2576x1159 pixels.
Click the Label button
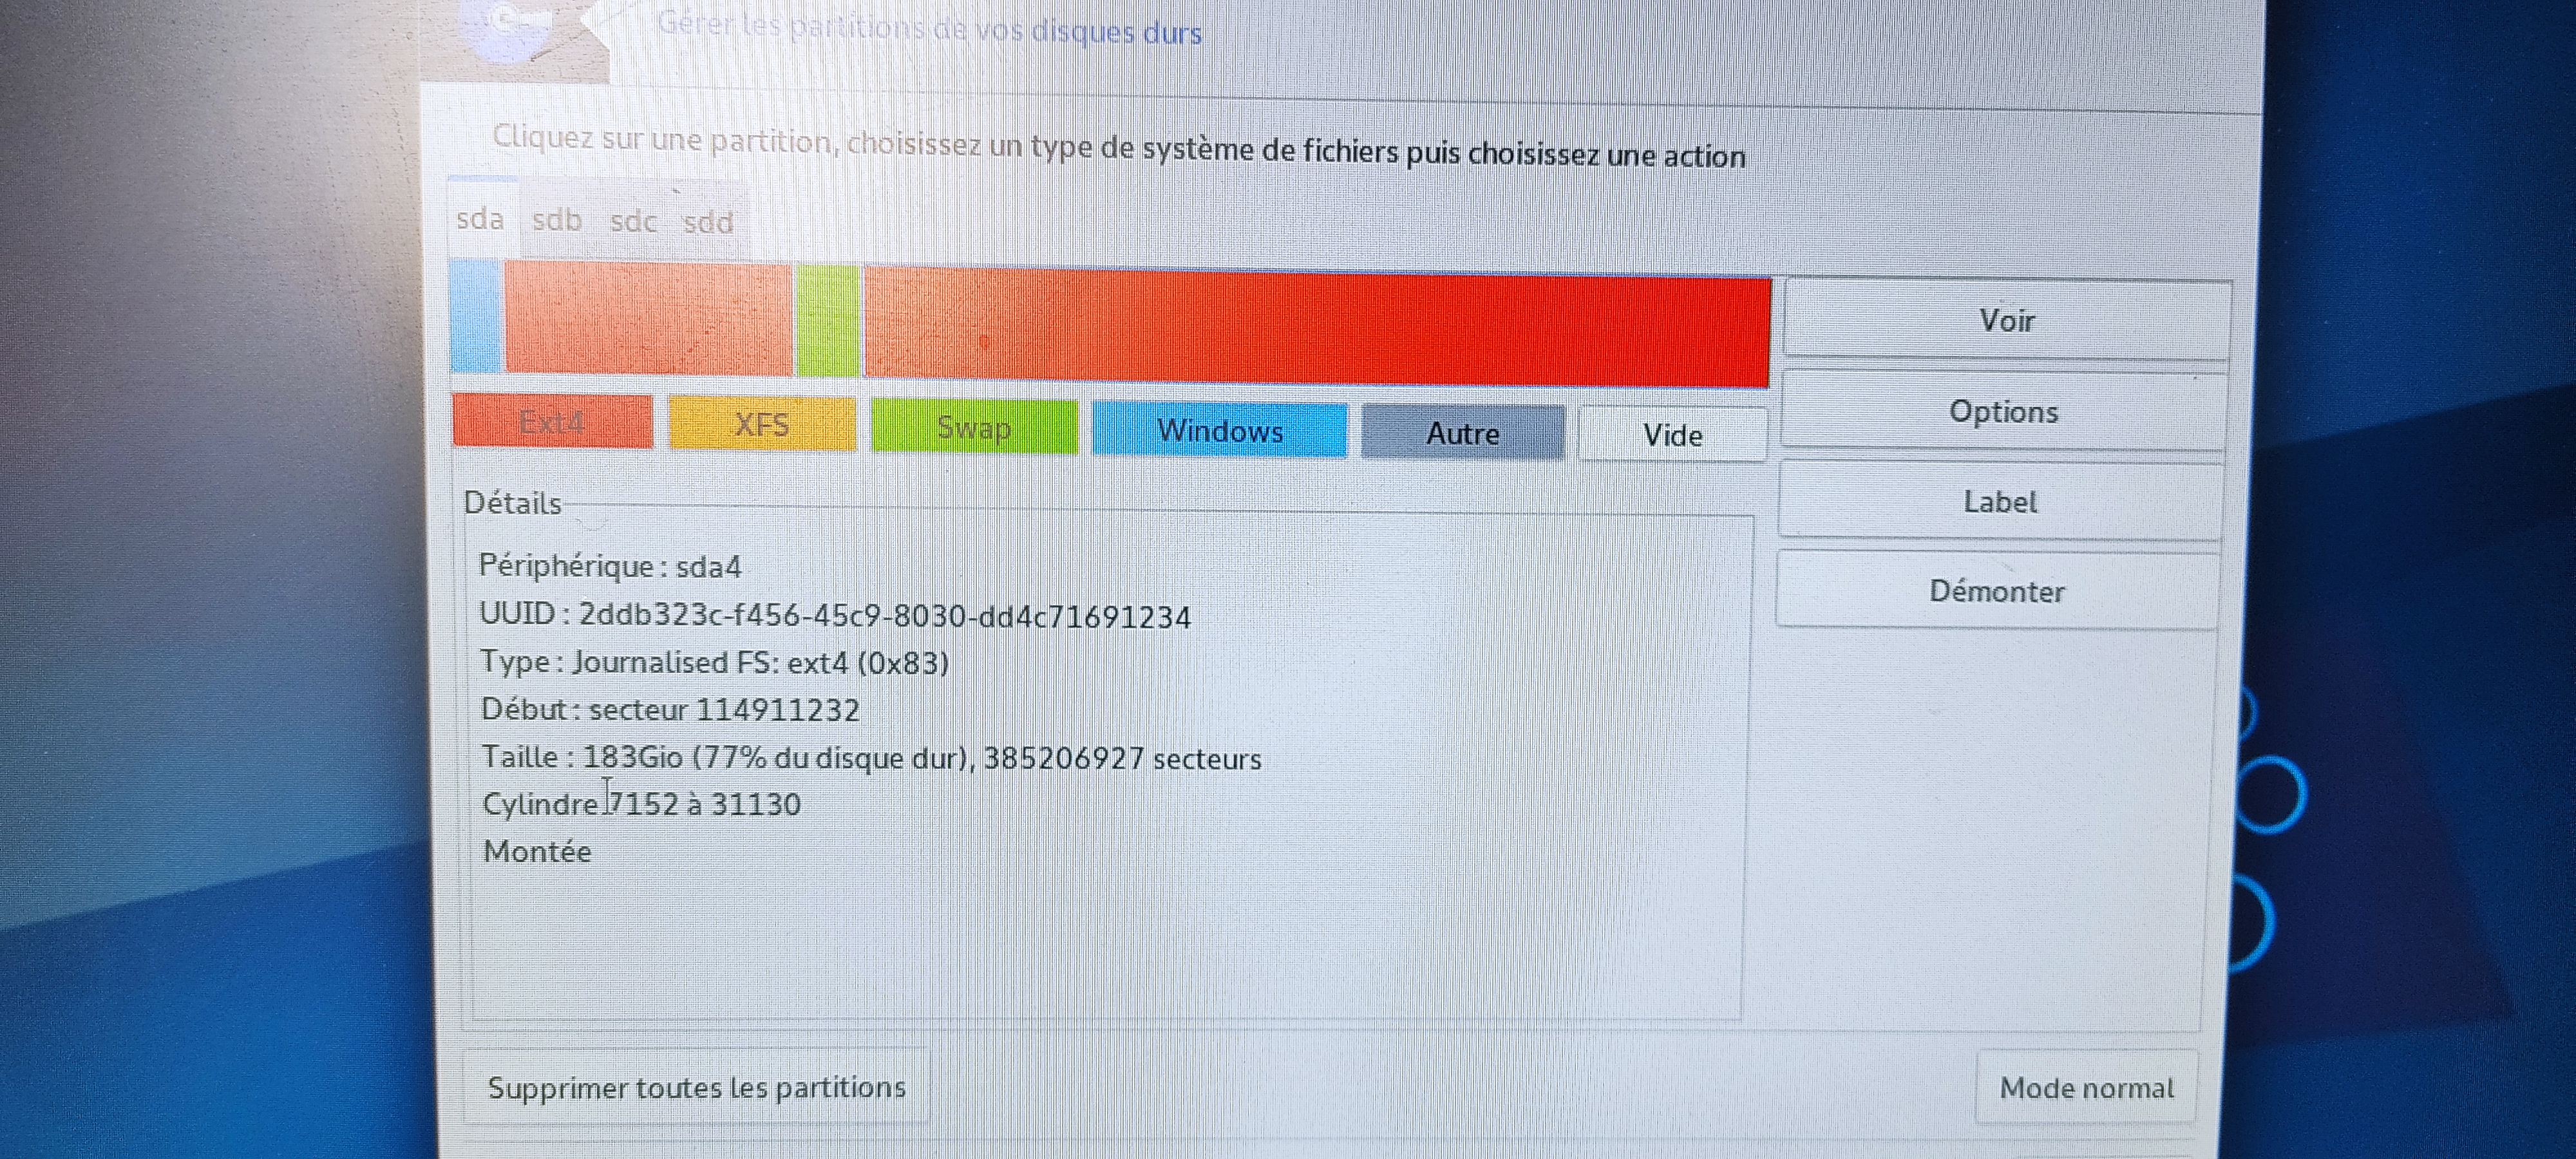[x=2000, y=501]
